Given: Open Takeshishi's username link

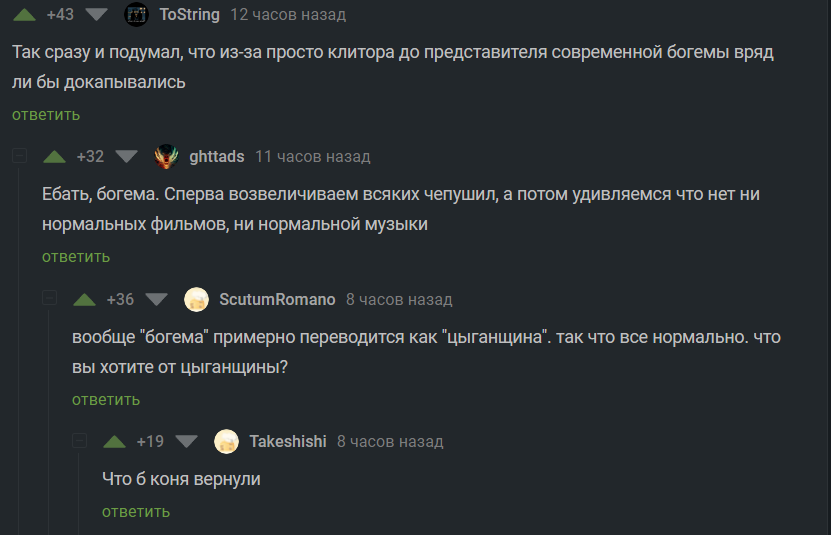Looking at the screenshot, I should click(x=288, y=442).
